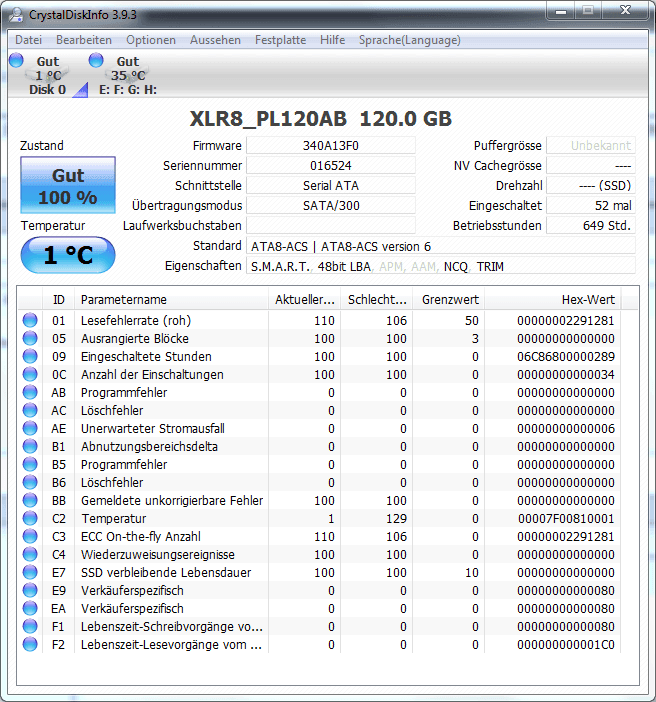This screenshot has width=656, height=702.
Task: Click status orb of AC Löschfehler row
Action: pos(30,410)
